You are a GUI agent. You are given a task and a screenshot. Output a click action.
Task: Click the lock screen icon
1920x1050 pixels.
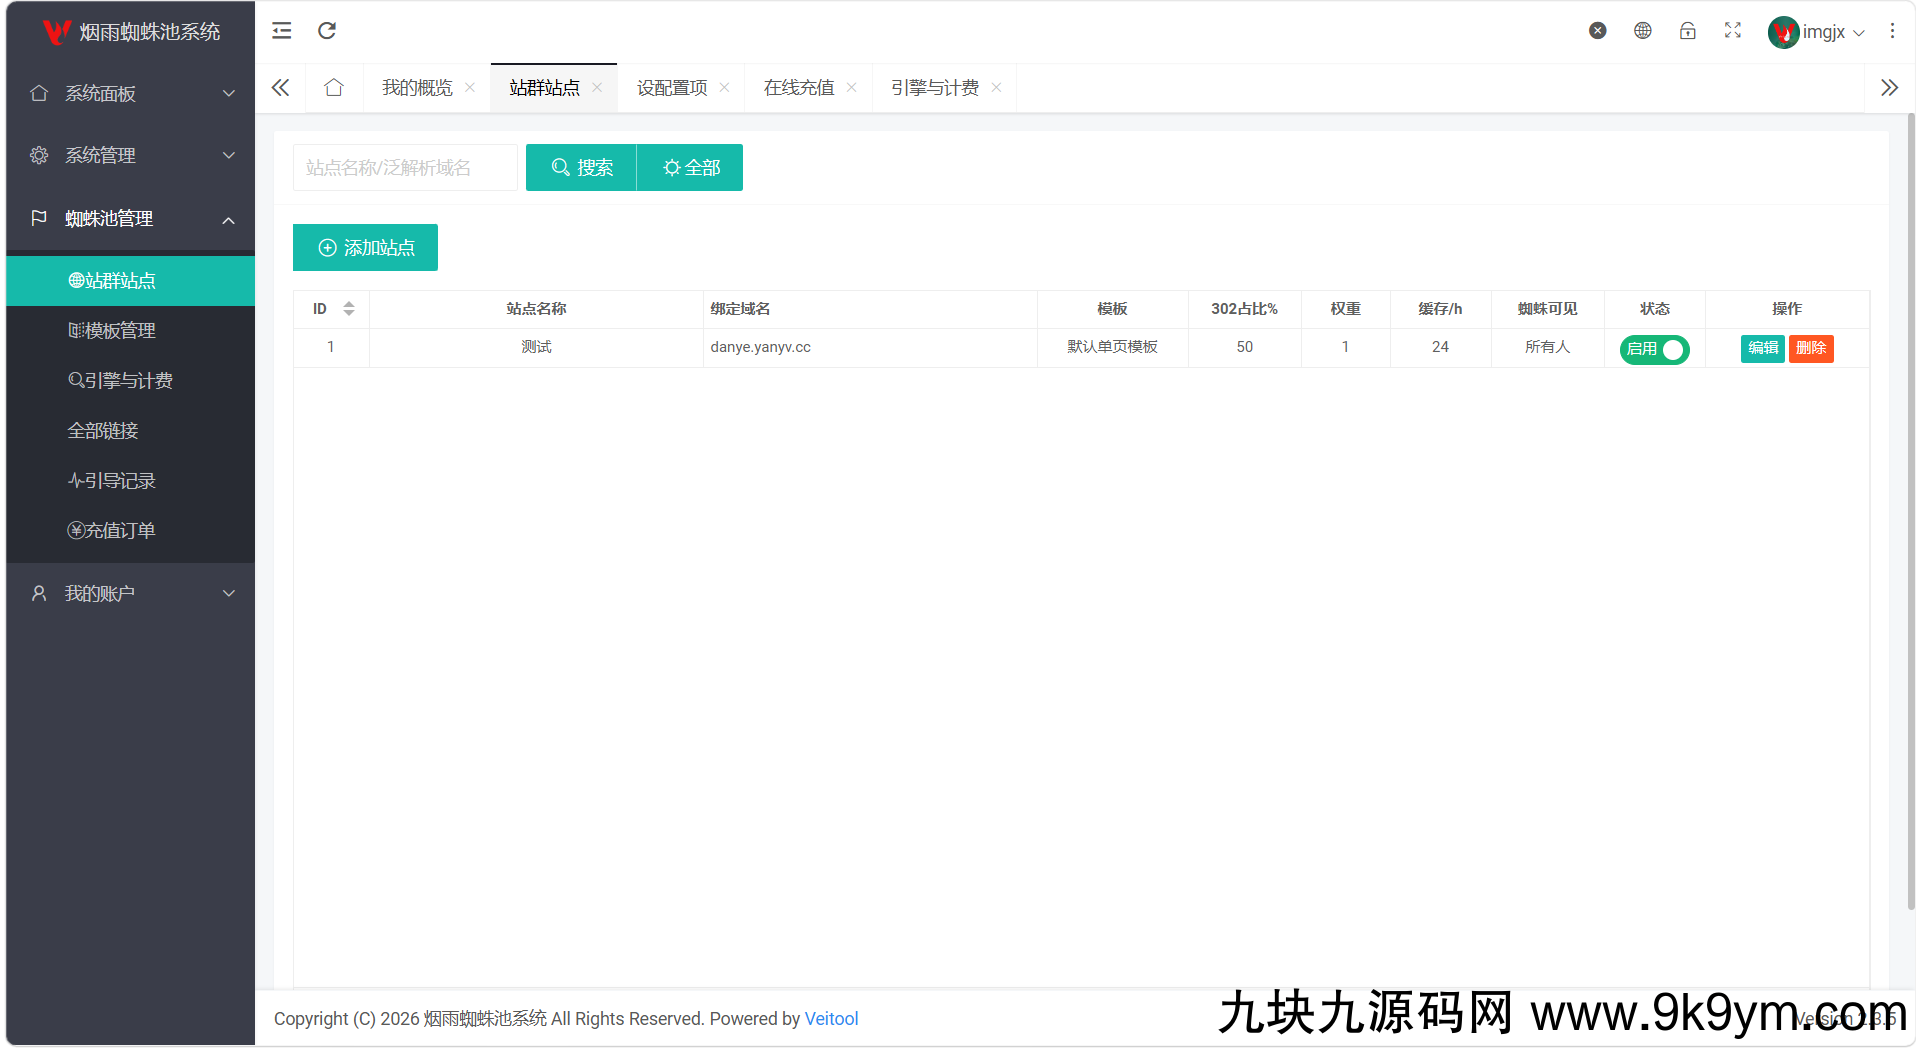[x=1688, y=31]
